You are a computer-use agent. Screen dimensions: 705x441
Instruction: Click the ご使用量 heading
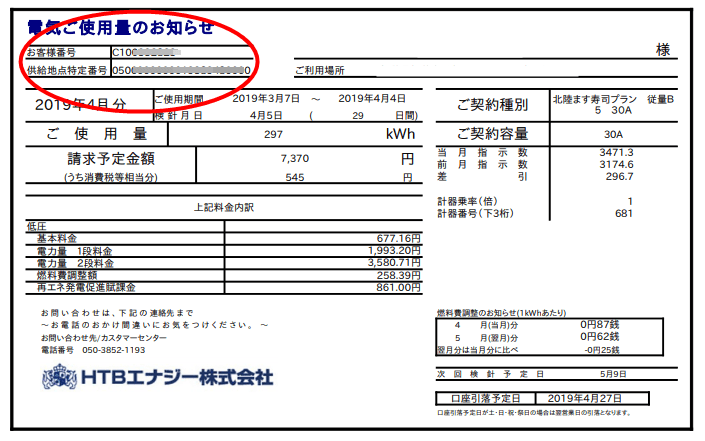pyautogui.click(x=97, y=134)
